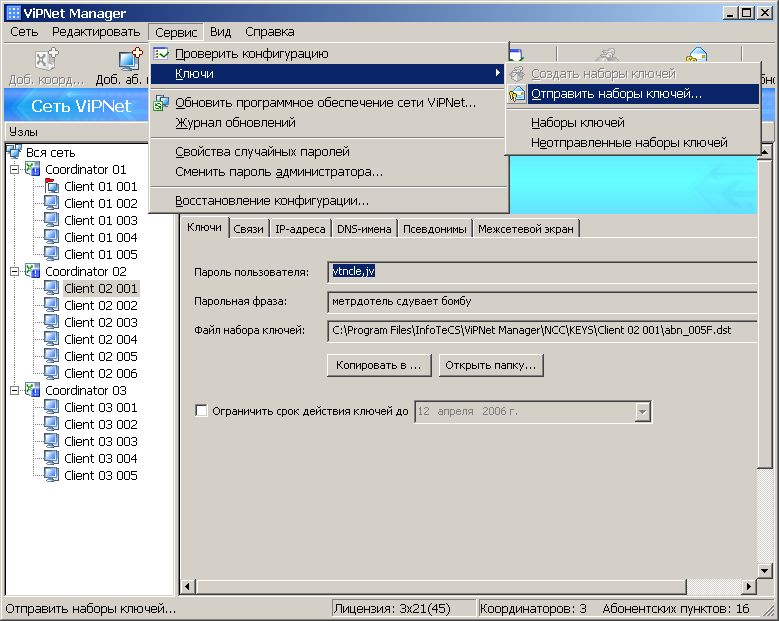Click the Client 02 003 computer icon
Image resolution: width=779 pixels, height=621 pixels.
point(51,322)
